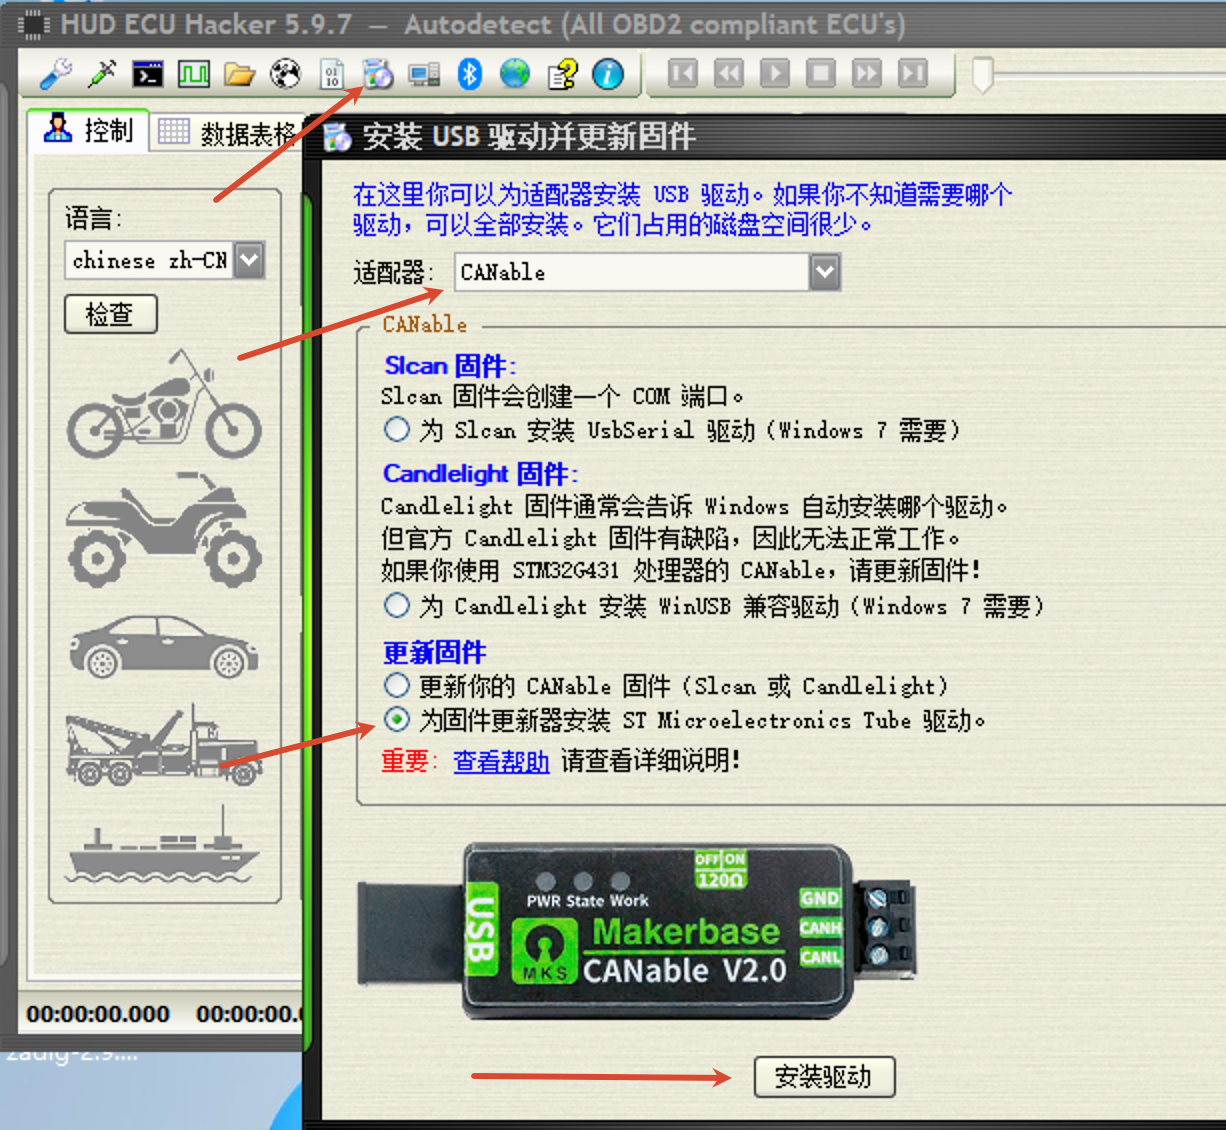1226x1130 pixels.
Task: Select update CANable firmware radio option
Action: tap(397, 685)
